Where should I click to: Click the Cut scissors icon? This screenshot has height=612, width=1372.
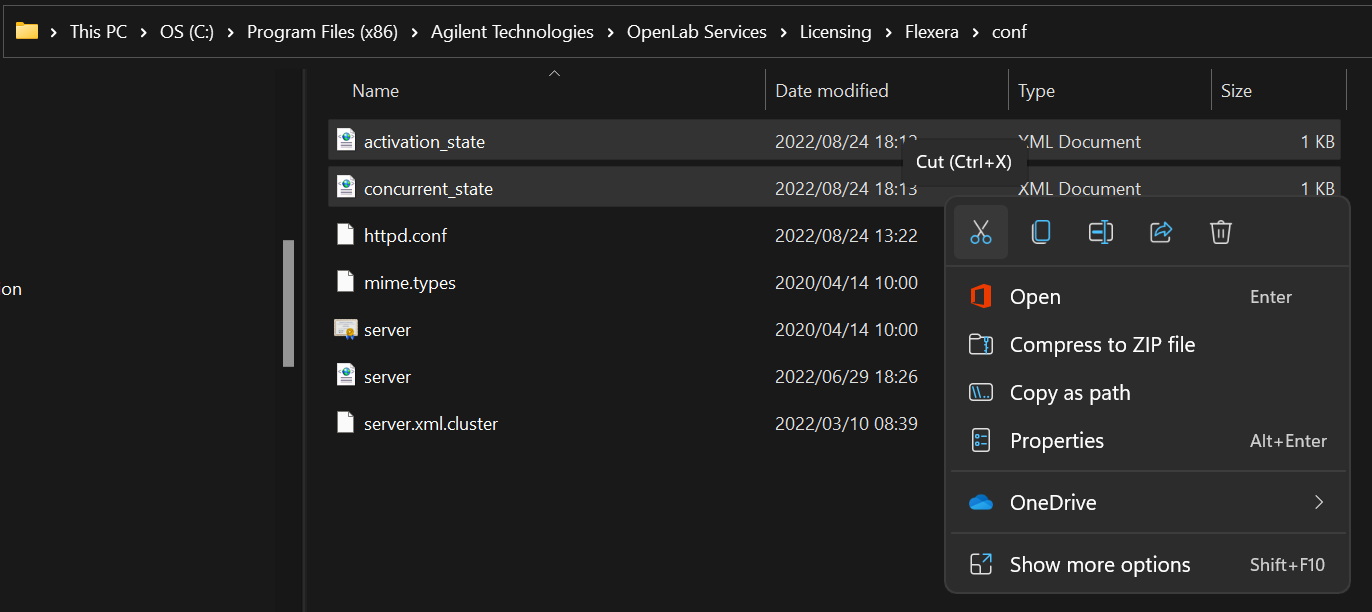click(x=980, y=232)
